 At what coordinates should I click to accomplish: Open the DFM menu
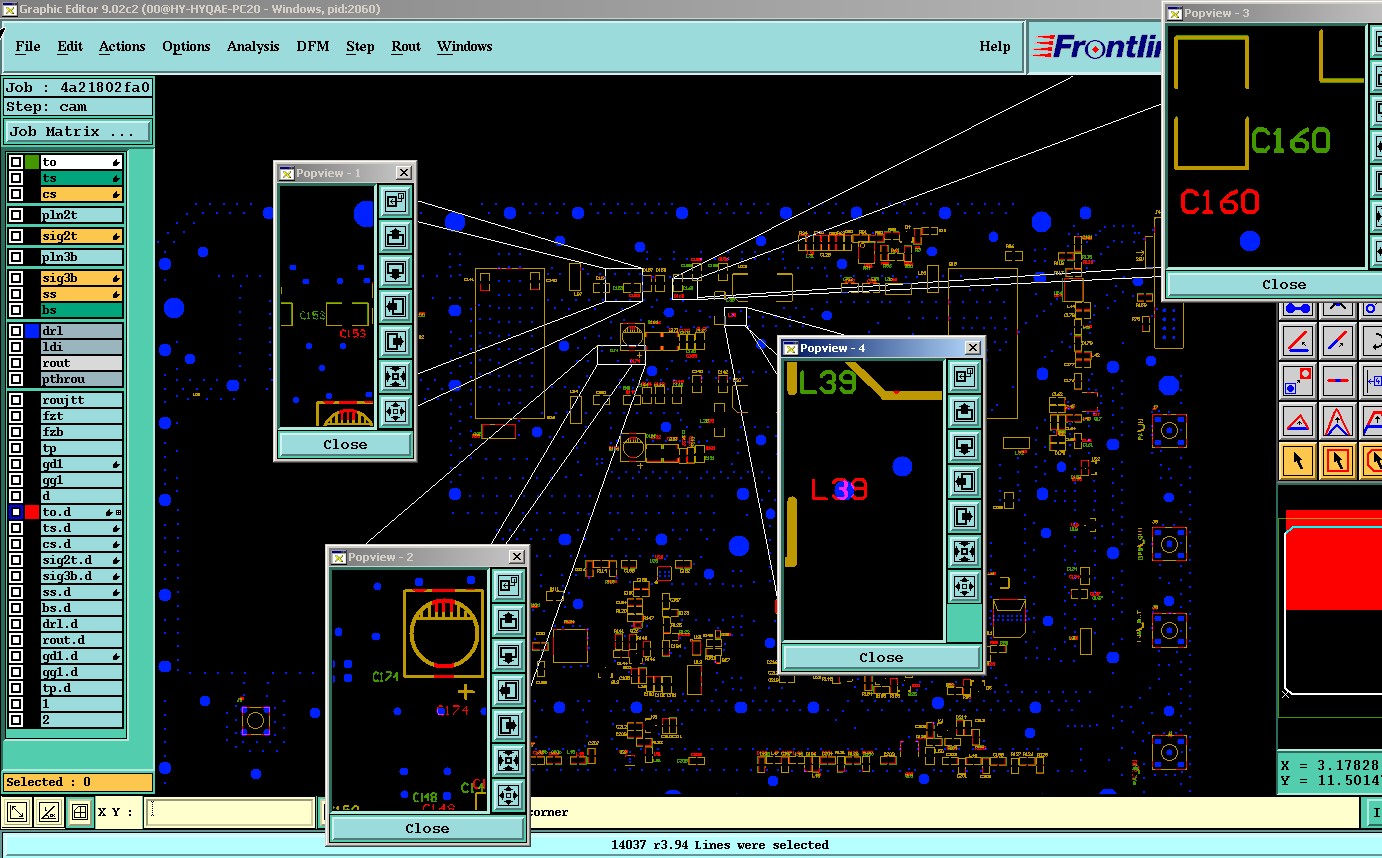313,46
